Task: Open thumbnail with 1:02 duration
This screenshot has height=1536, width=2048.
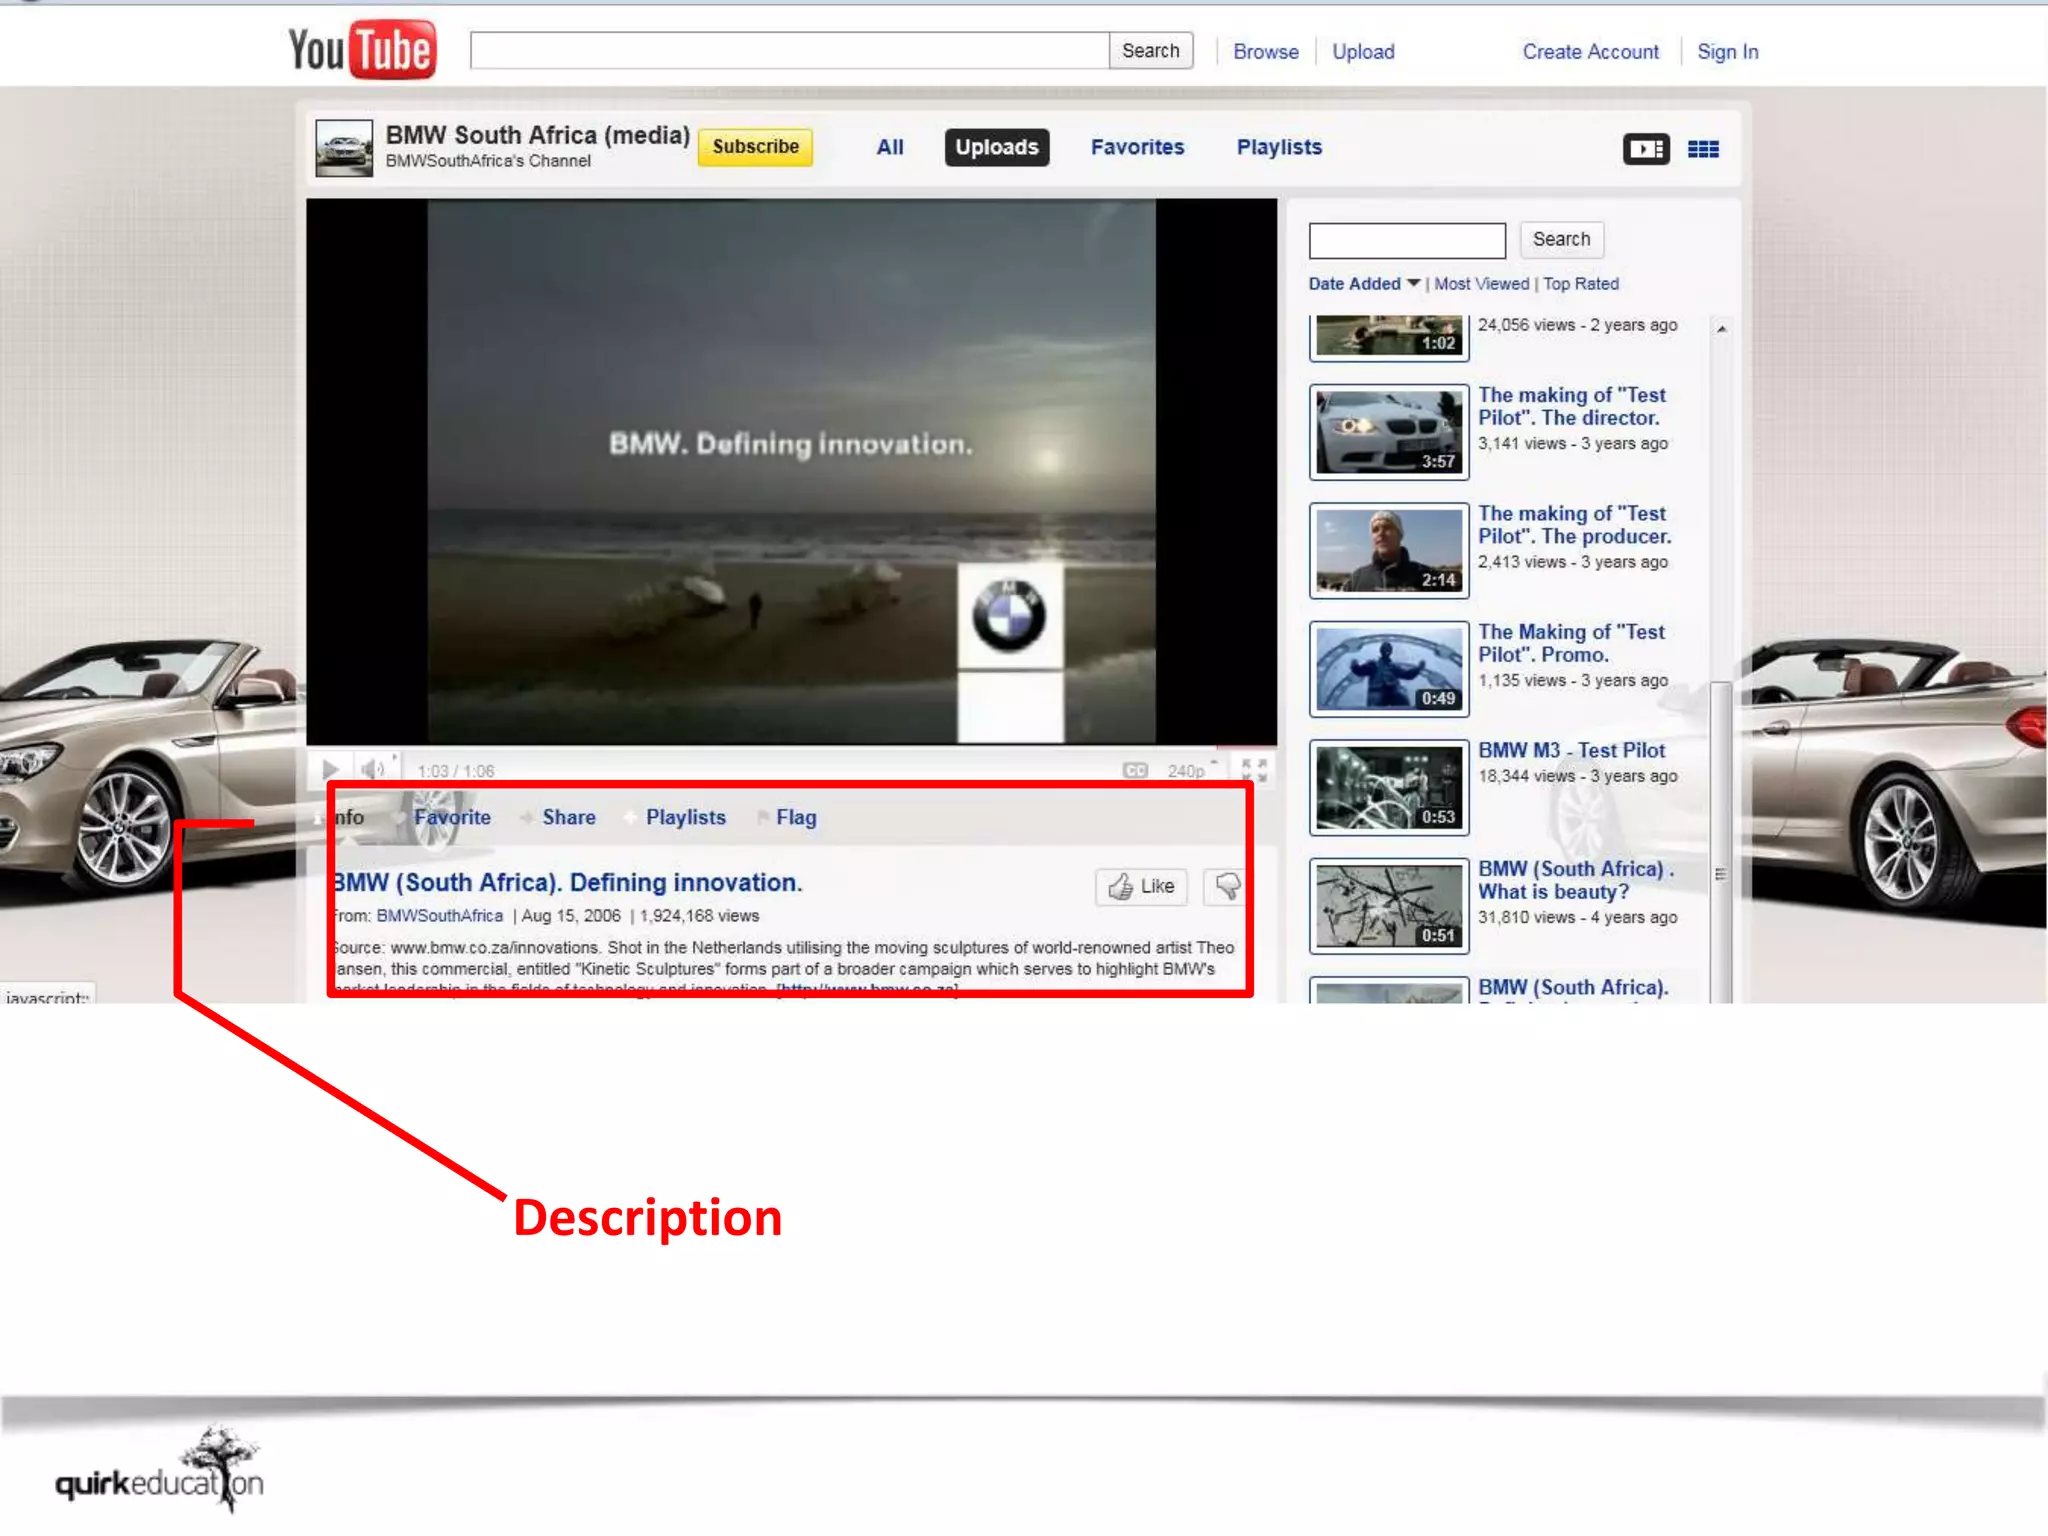Action: point(1389,338)
